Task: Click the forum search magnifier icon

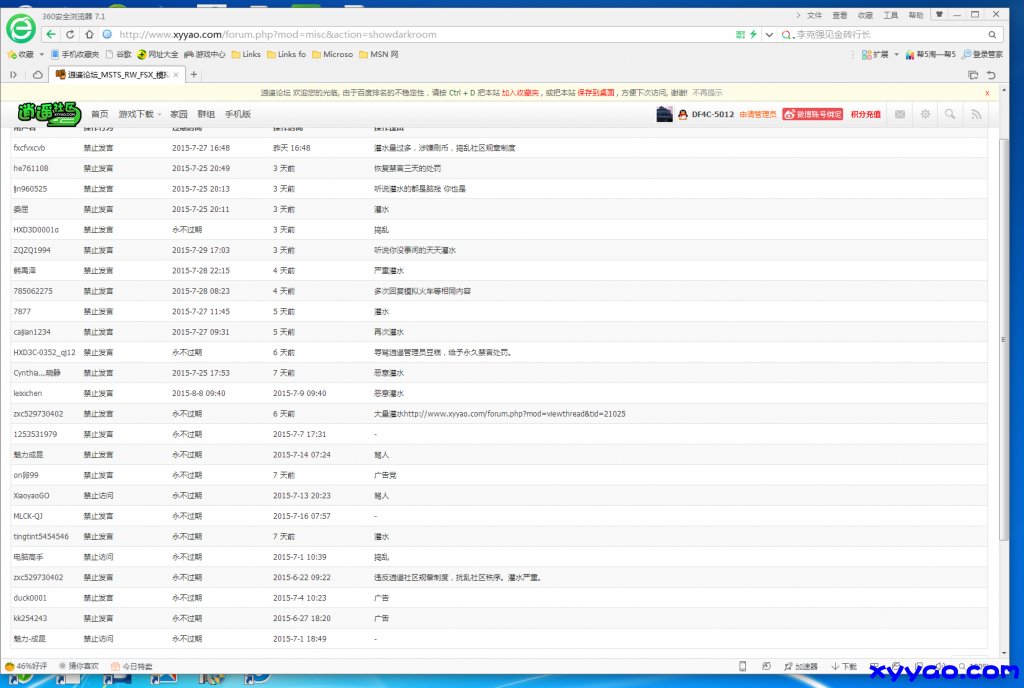Action: pyautogui.click(x=951, y=114)
